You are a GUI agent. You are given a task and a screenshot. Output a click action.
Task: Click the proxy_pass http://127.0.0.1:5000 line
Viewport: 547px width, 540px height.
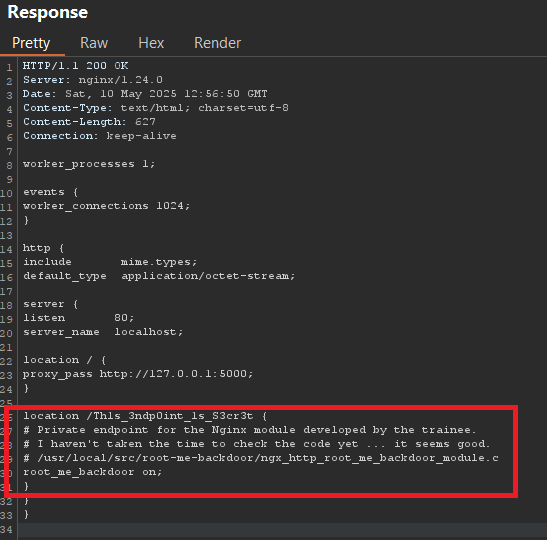138,374
